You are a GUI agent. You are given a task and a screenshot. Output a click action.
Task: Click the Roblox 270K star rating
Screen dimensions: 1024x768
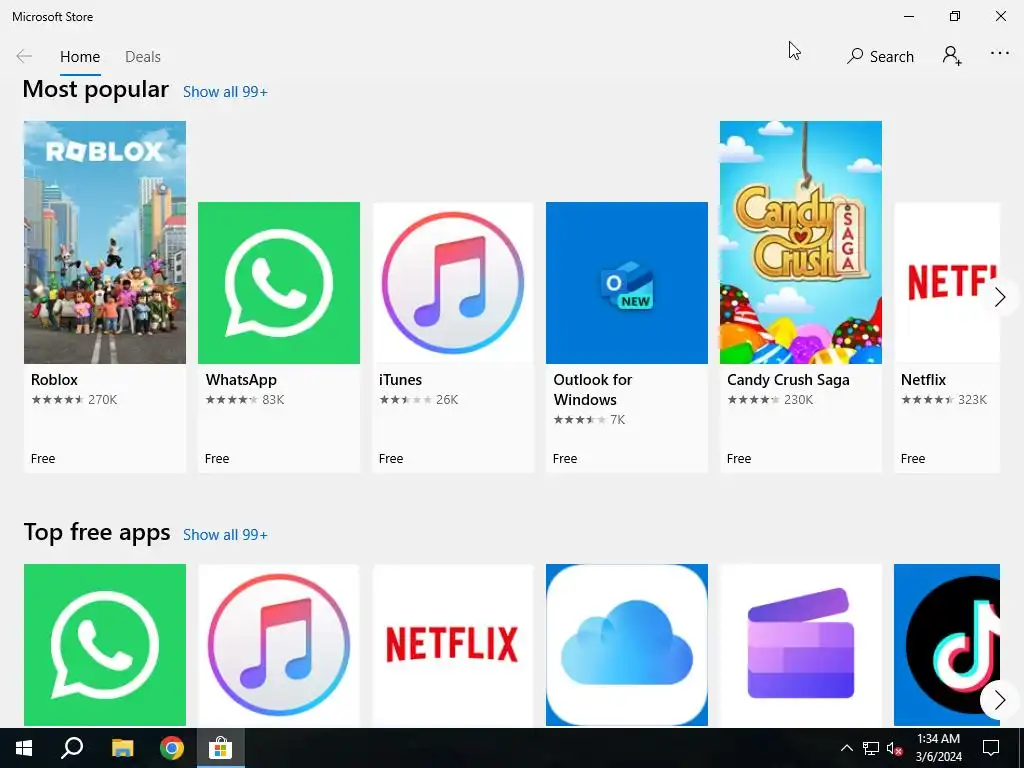(x=74, y=400)
